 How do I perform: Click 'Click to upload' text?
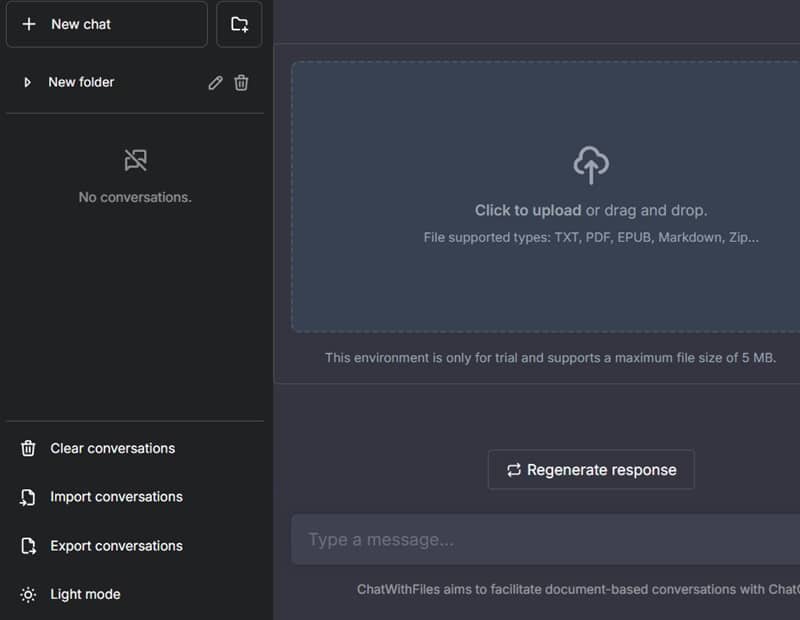pos(528,210)
